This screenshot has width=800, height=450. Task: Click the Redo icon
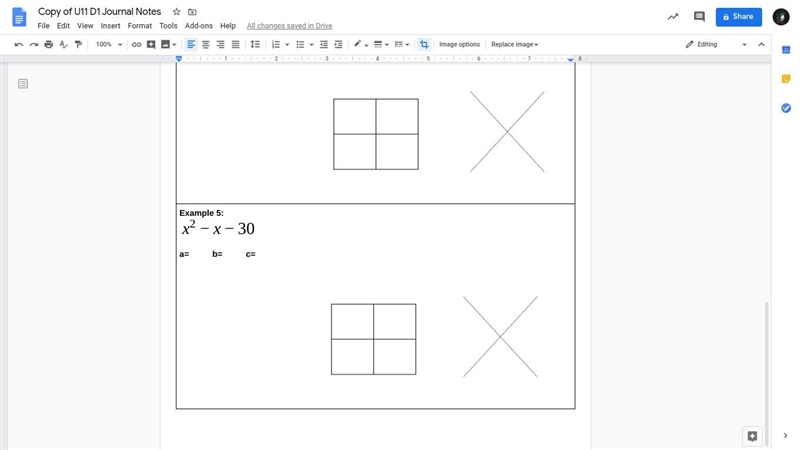coord(34,44)
